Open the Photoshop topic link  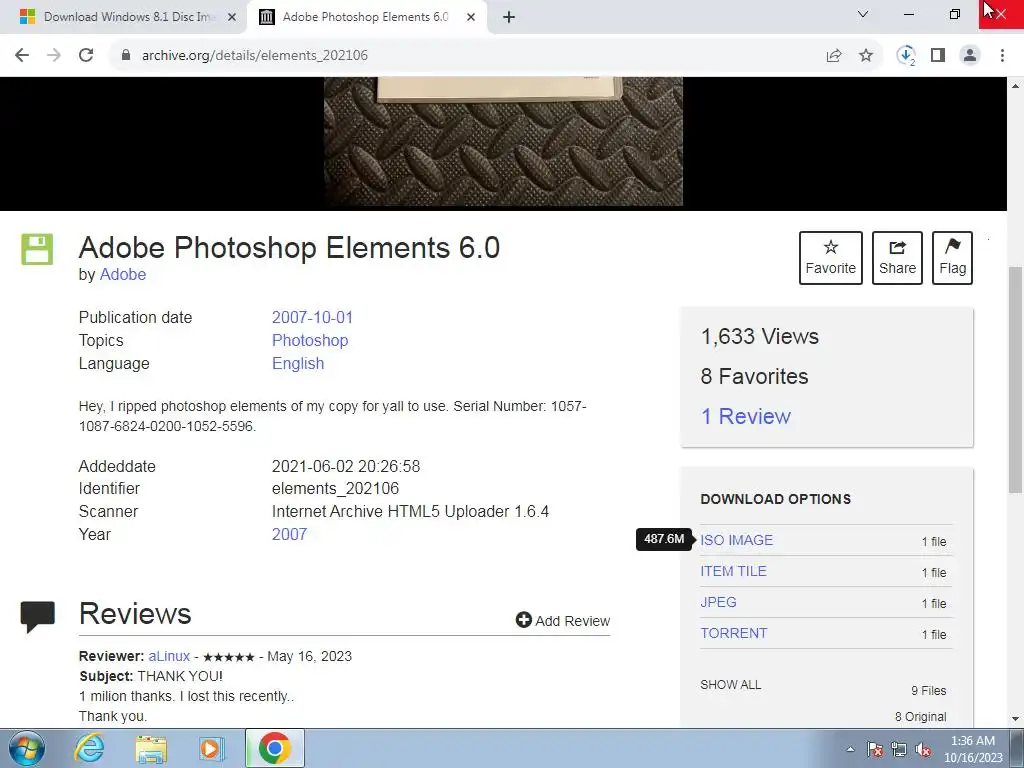click(310, 340)
